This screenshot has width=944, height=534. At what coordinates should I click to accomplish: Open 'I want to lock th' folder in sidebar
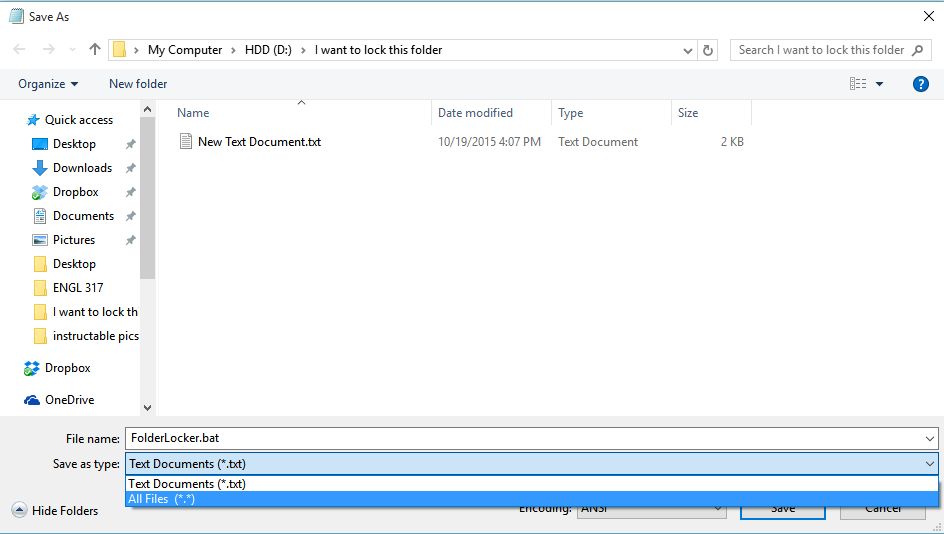tap(95, 312)
